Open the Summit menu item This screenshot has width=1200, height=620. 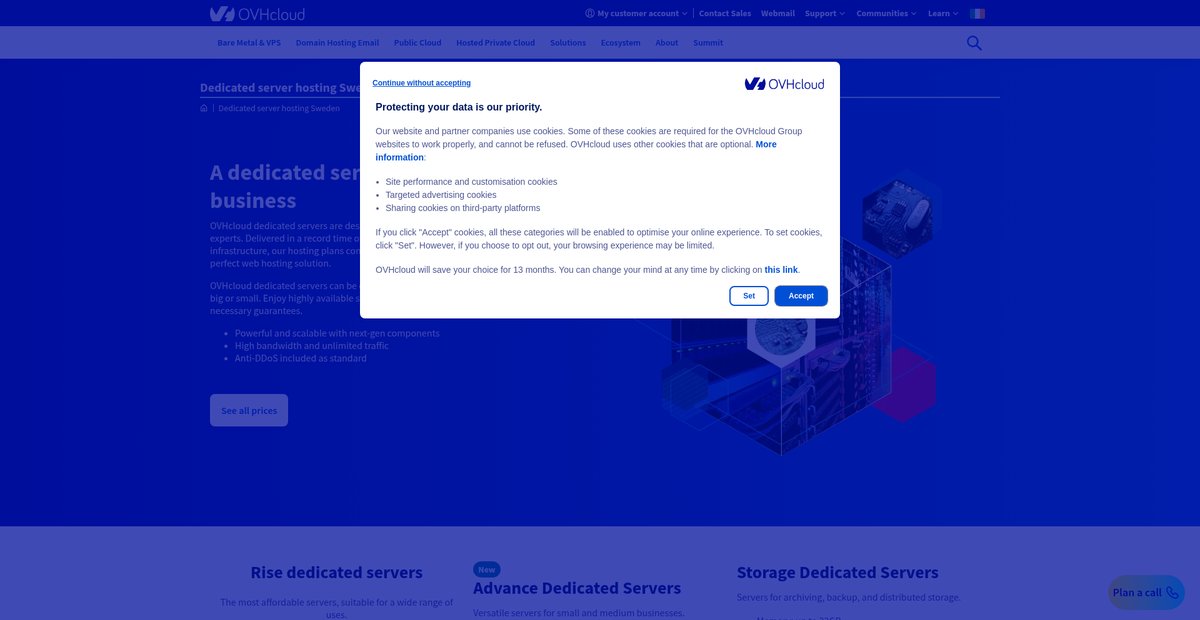(x=708, y=43)
